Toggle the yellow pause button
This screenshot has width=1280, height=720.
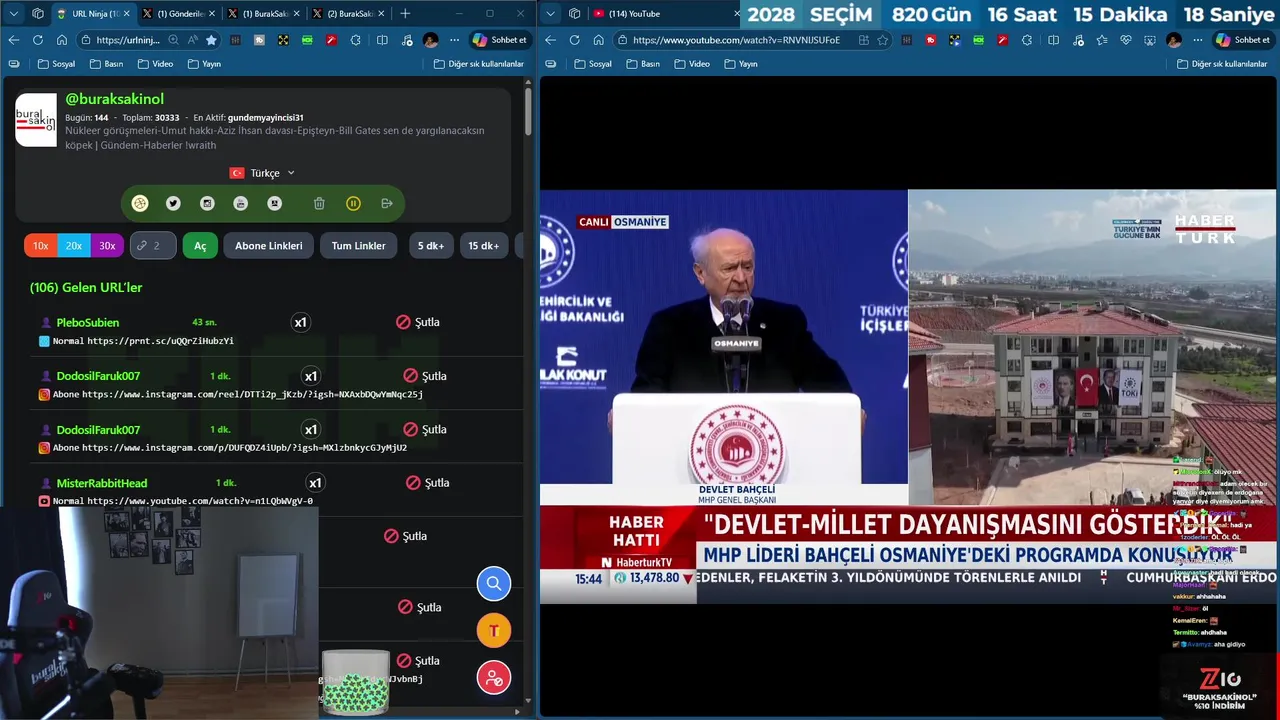tap(353, 203)
